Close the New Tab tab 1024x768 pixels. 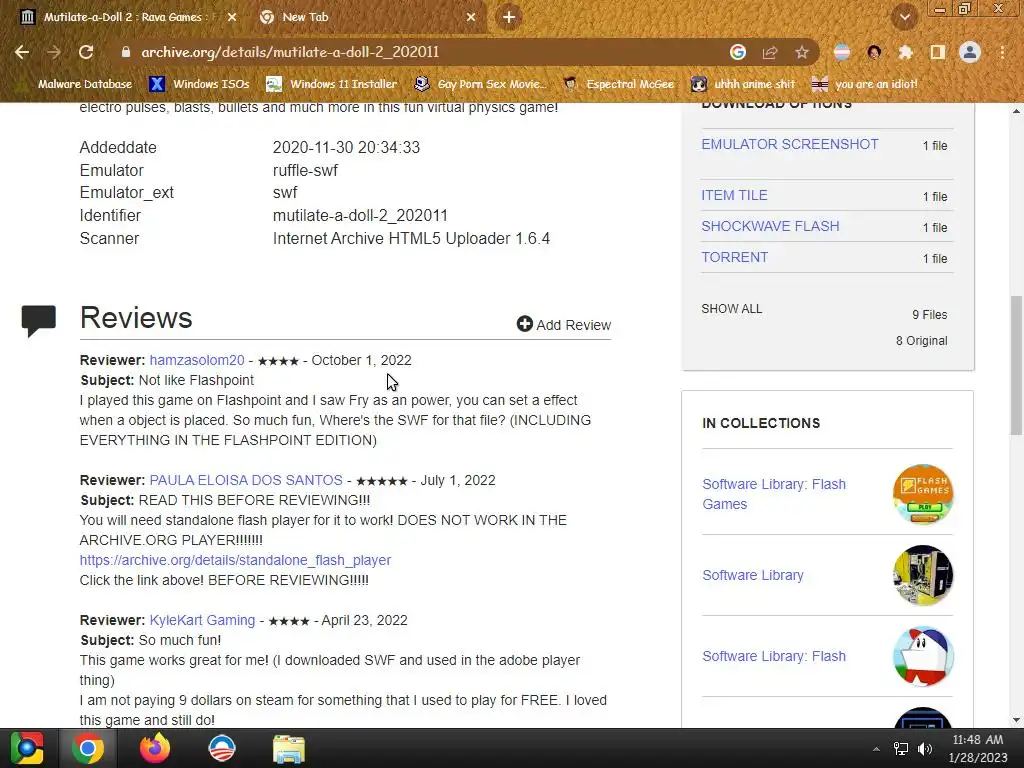(471, 17)
